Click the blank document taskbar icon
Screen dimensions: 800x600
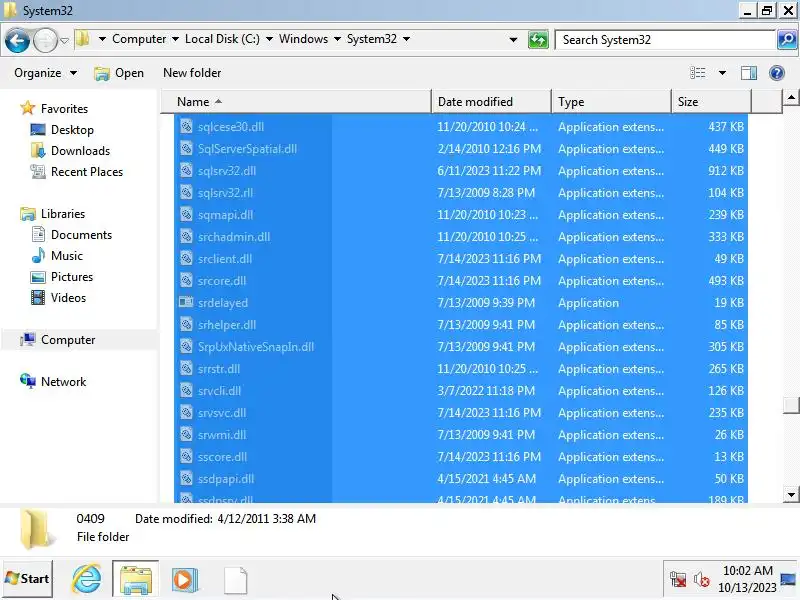click(235, 580)
